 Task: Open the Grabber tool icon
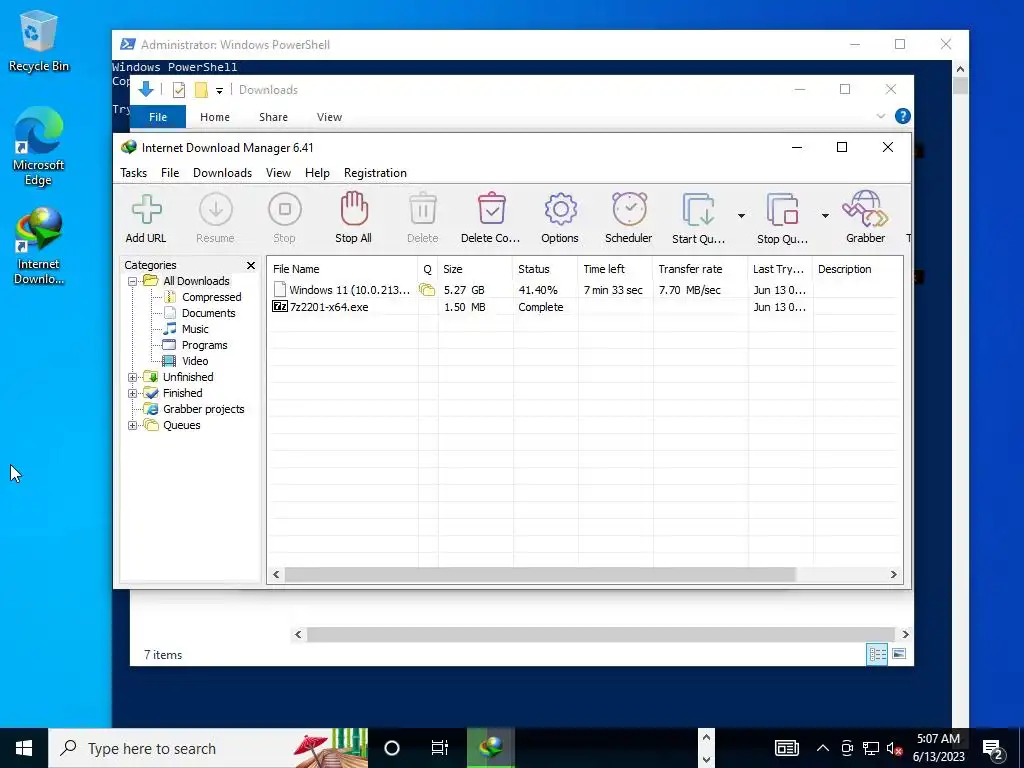click(x=865, y=209)
